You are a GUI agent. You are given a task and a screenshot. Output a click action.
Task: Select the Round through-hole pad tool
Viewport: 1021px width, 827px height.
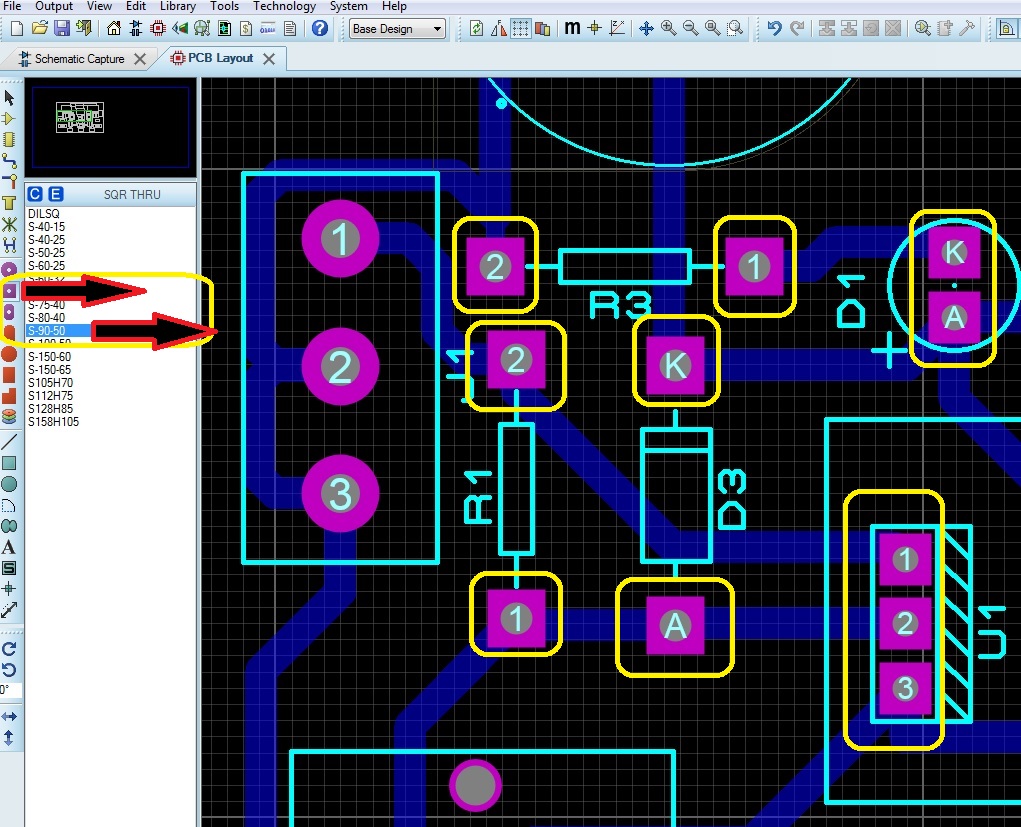tap(9, 269)
